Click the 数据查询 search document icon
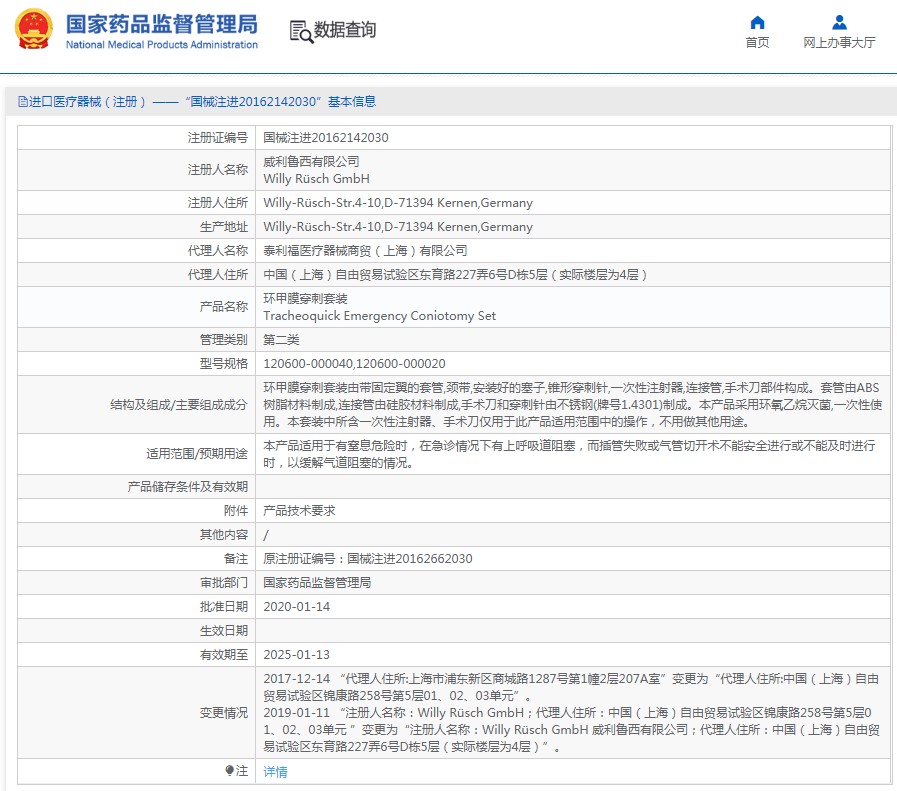This screenshot has height=791, width=897. click(301, 31)
